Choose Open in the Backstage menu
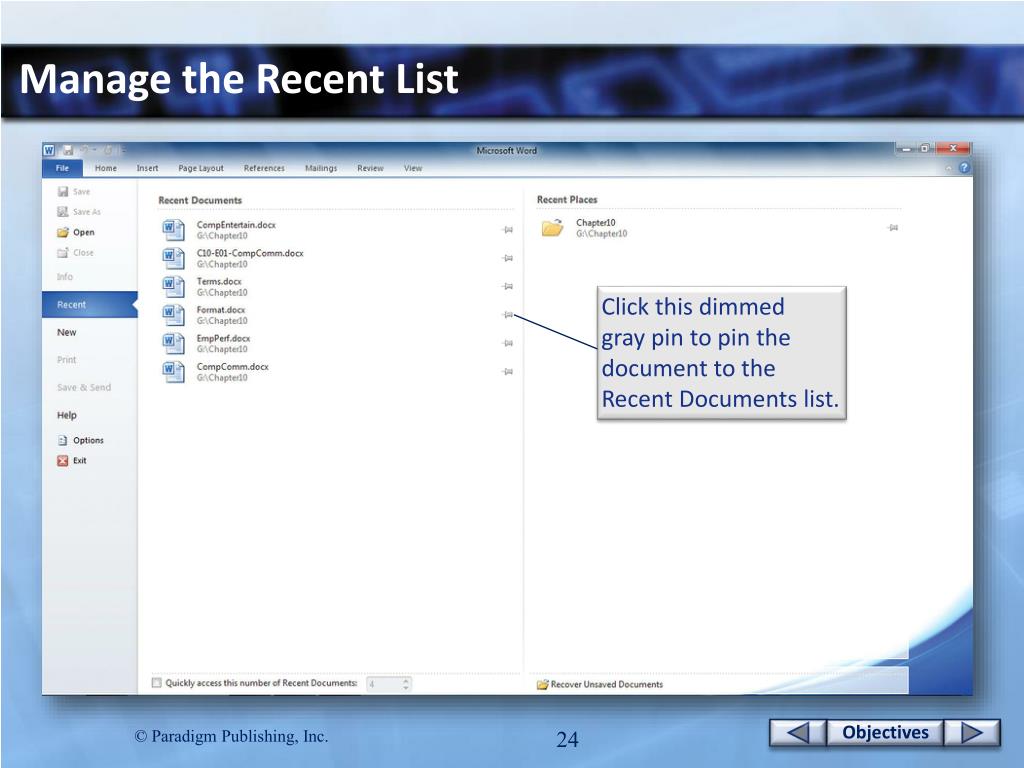 (76, 232)
